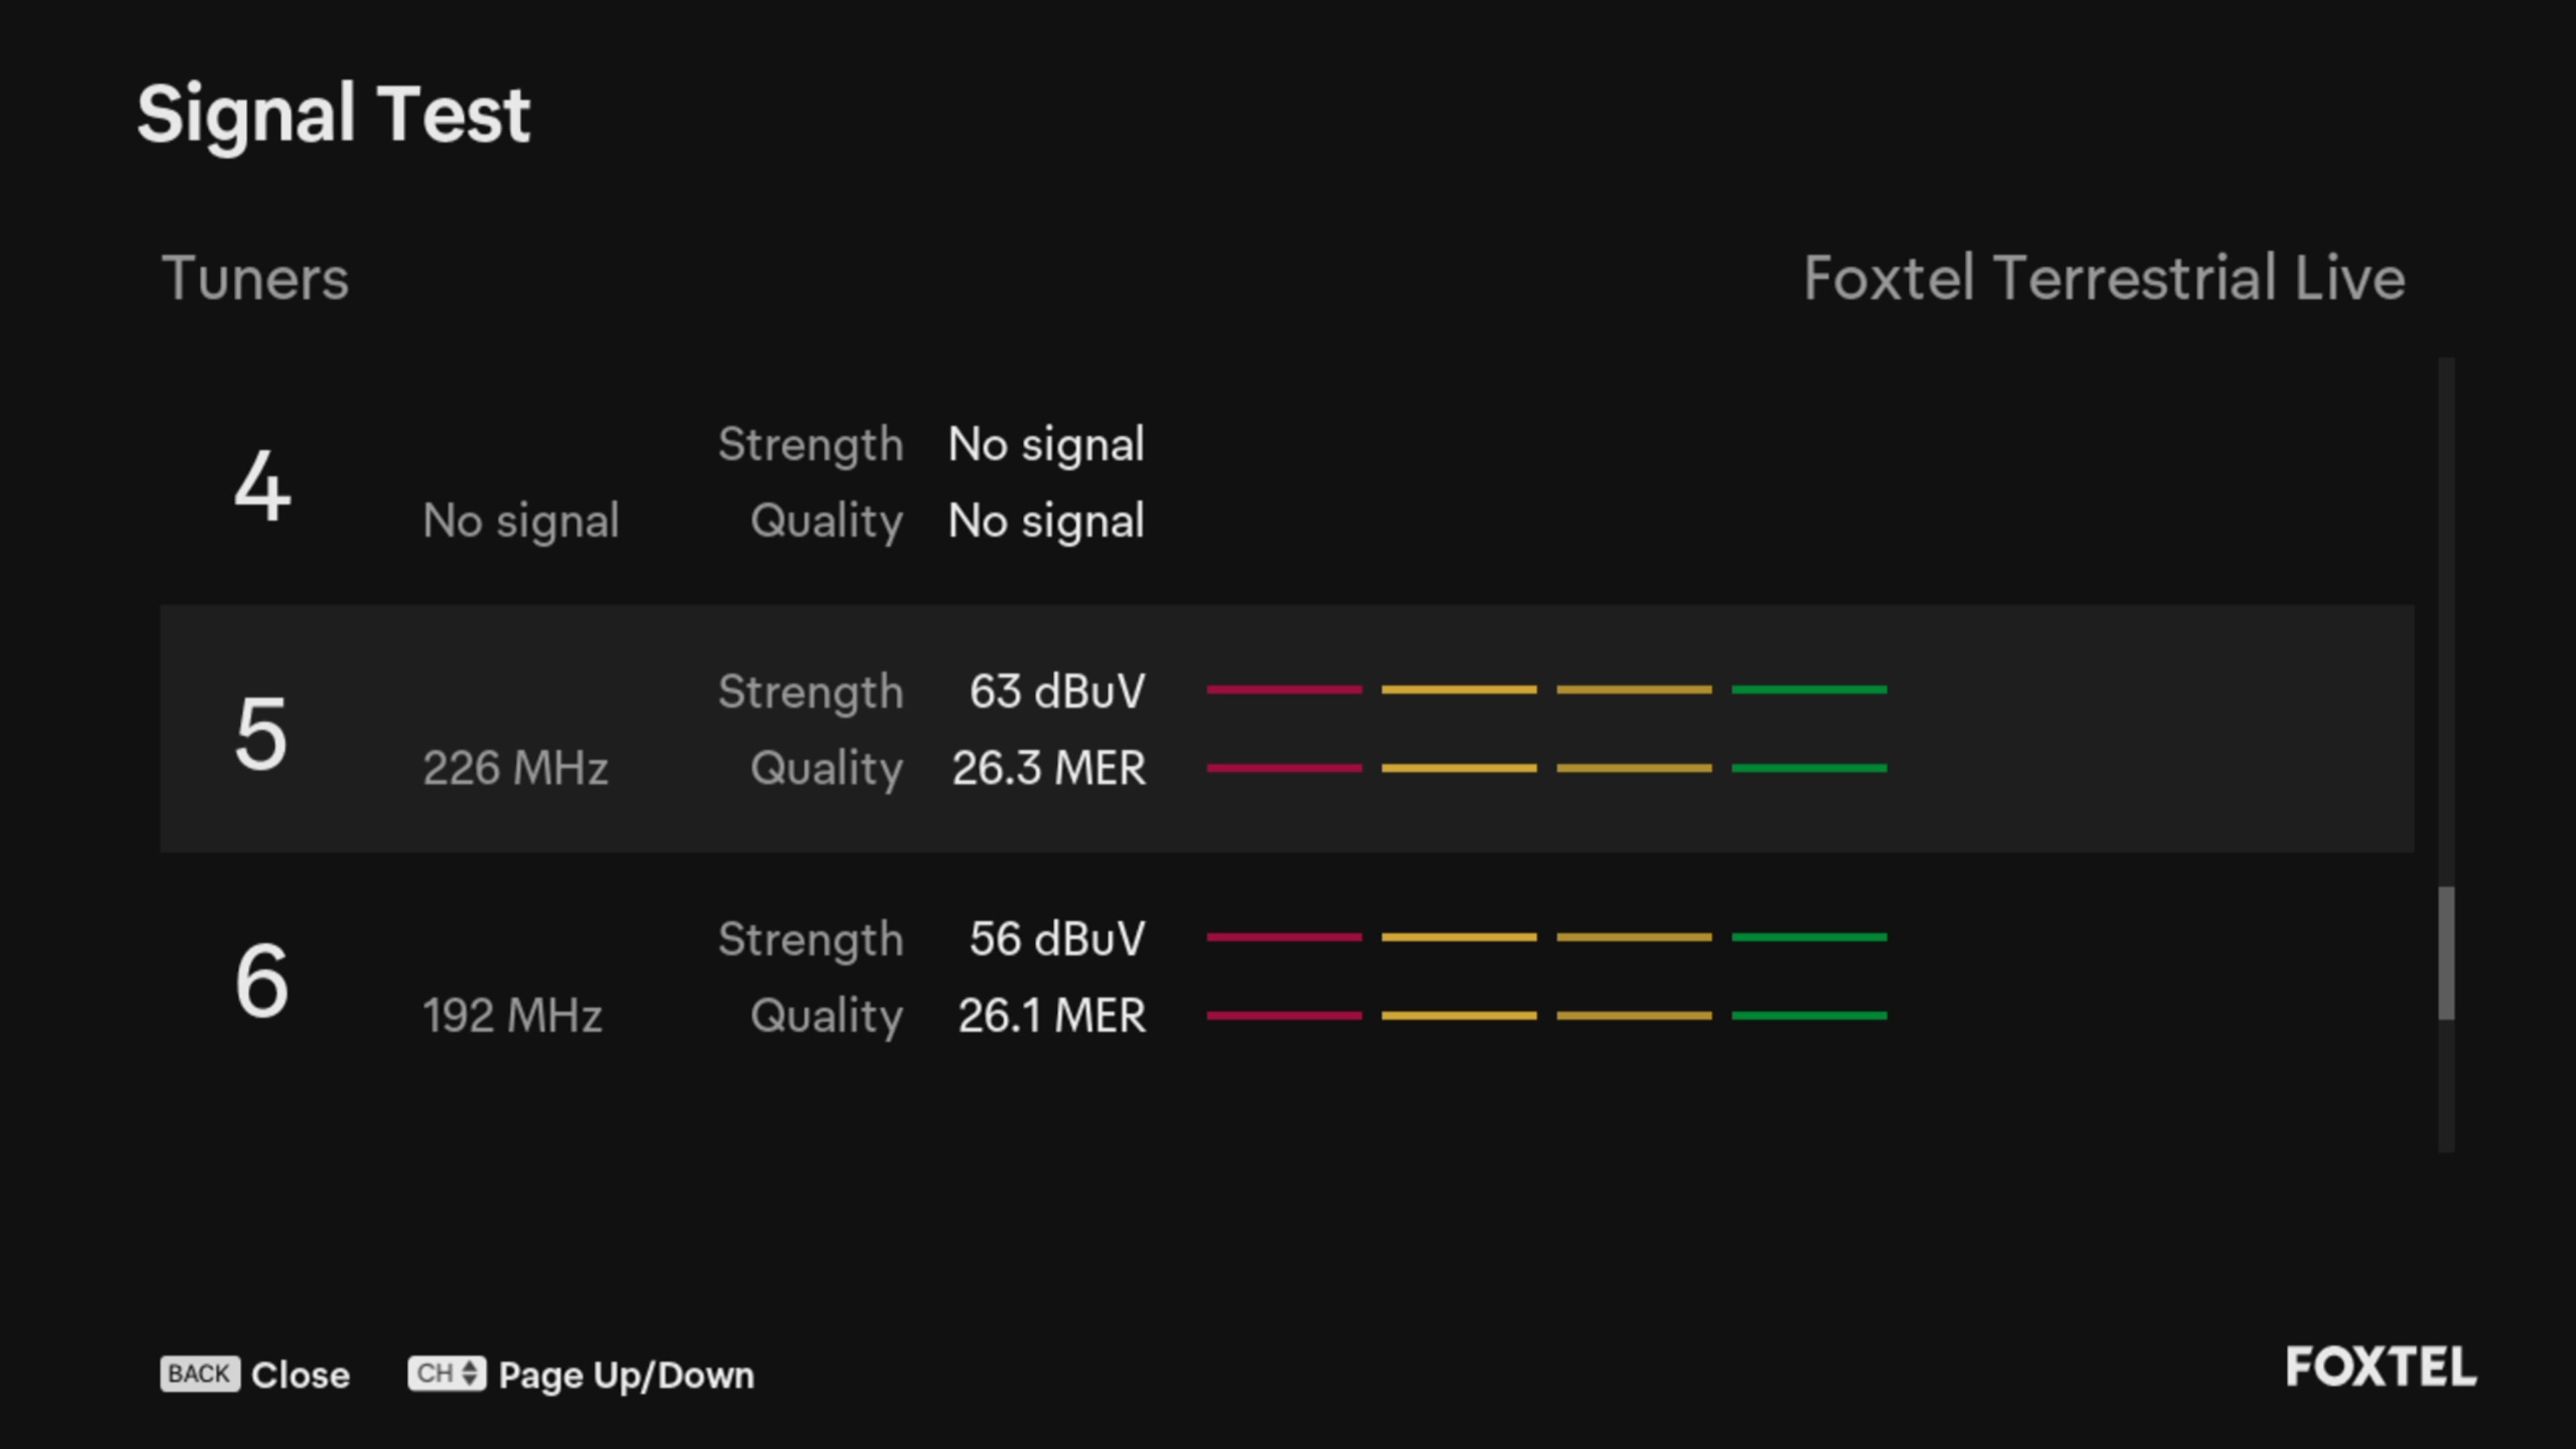Screen dimensions: 2576x1449
Task: Click tuner 5 quality red bar segment
Action: (x=1284, y=768)
